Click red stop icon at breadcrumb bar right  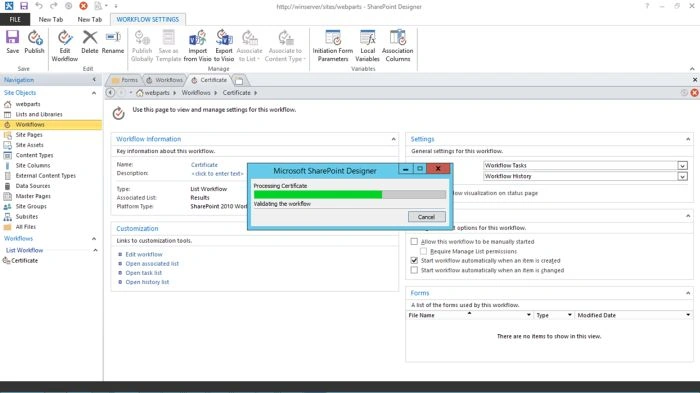[694, 92]
